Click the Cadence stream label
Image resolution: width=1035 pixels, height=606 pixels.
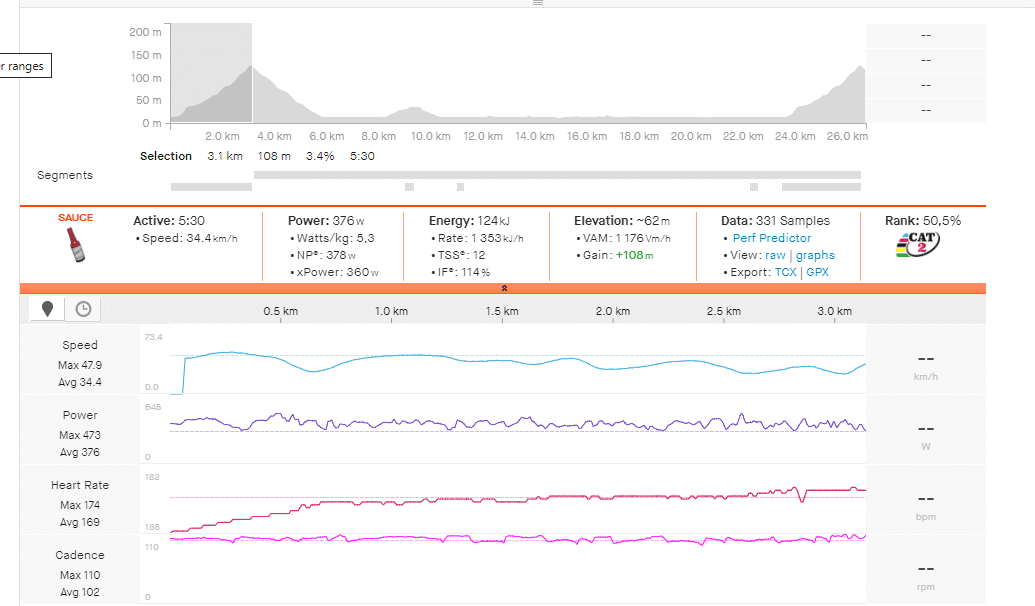(x=80, y=555)
